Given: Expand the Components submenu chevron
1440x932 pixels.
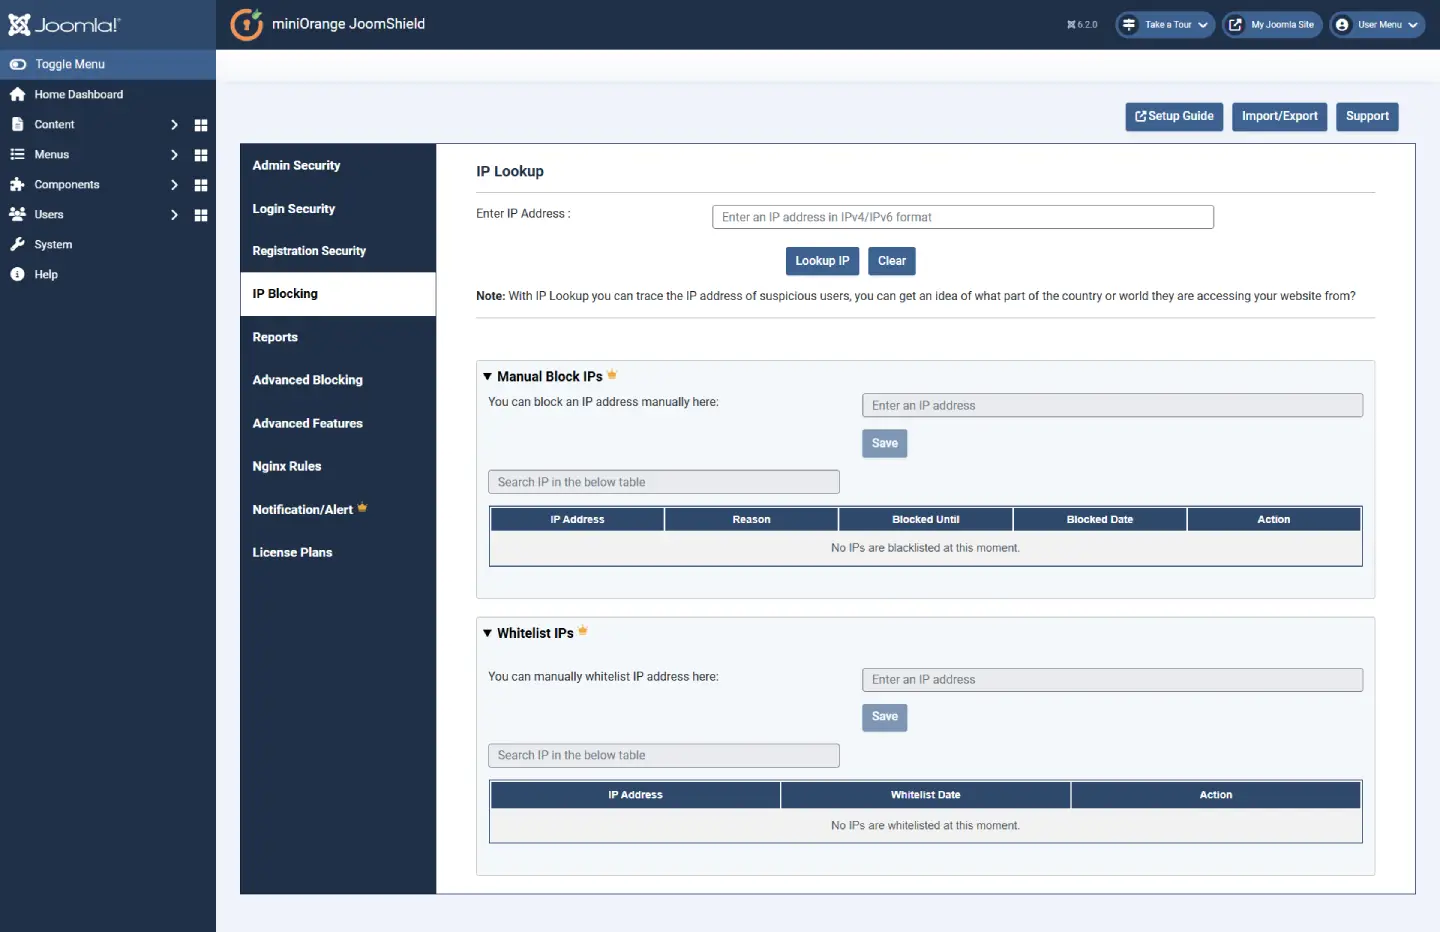Looking at the screenshot, I should (x=174, y=185).
